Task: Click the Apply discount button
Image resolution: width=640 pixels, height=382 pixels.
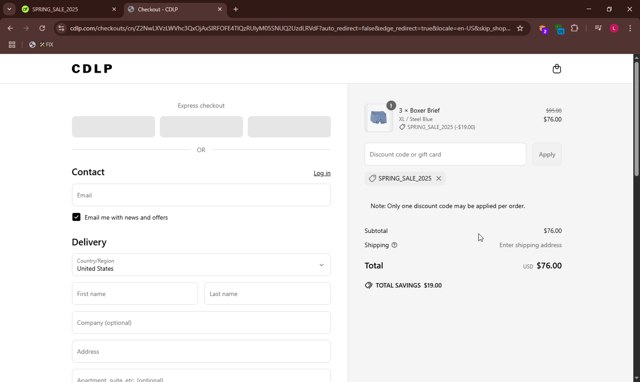Action: pyautogui.click(x=547, y=154)
